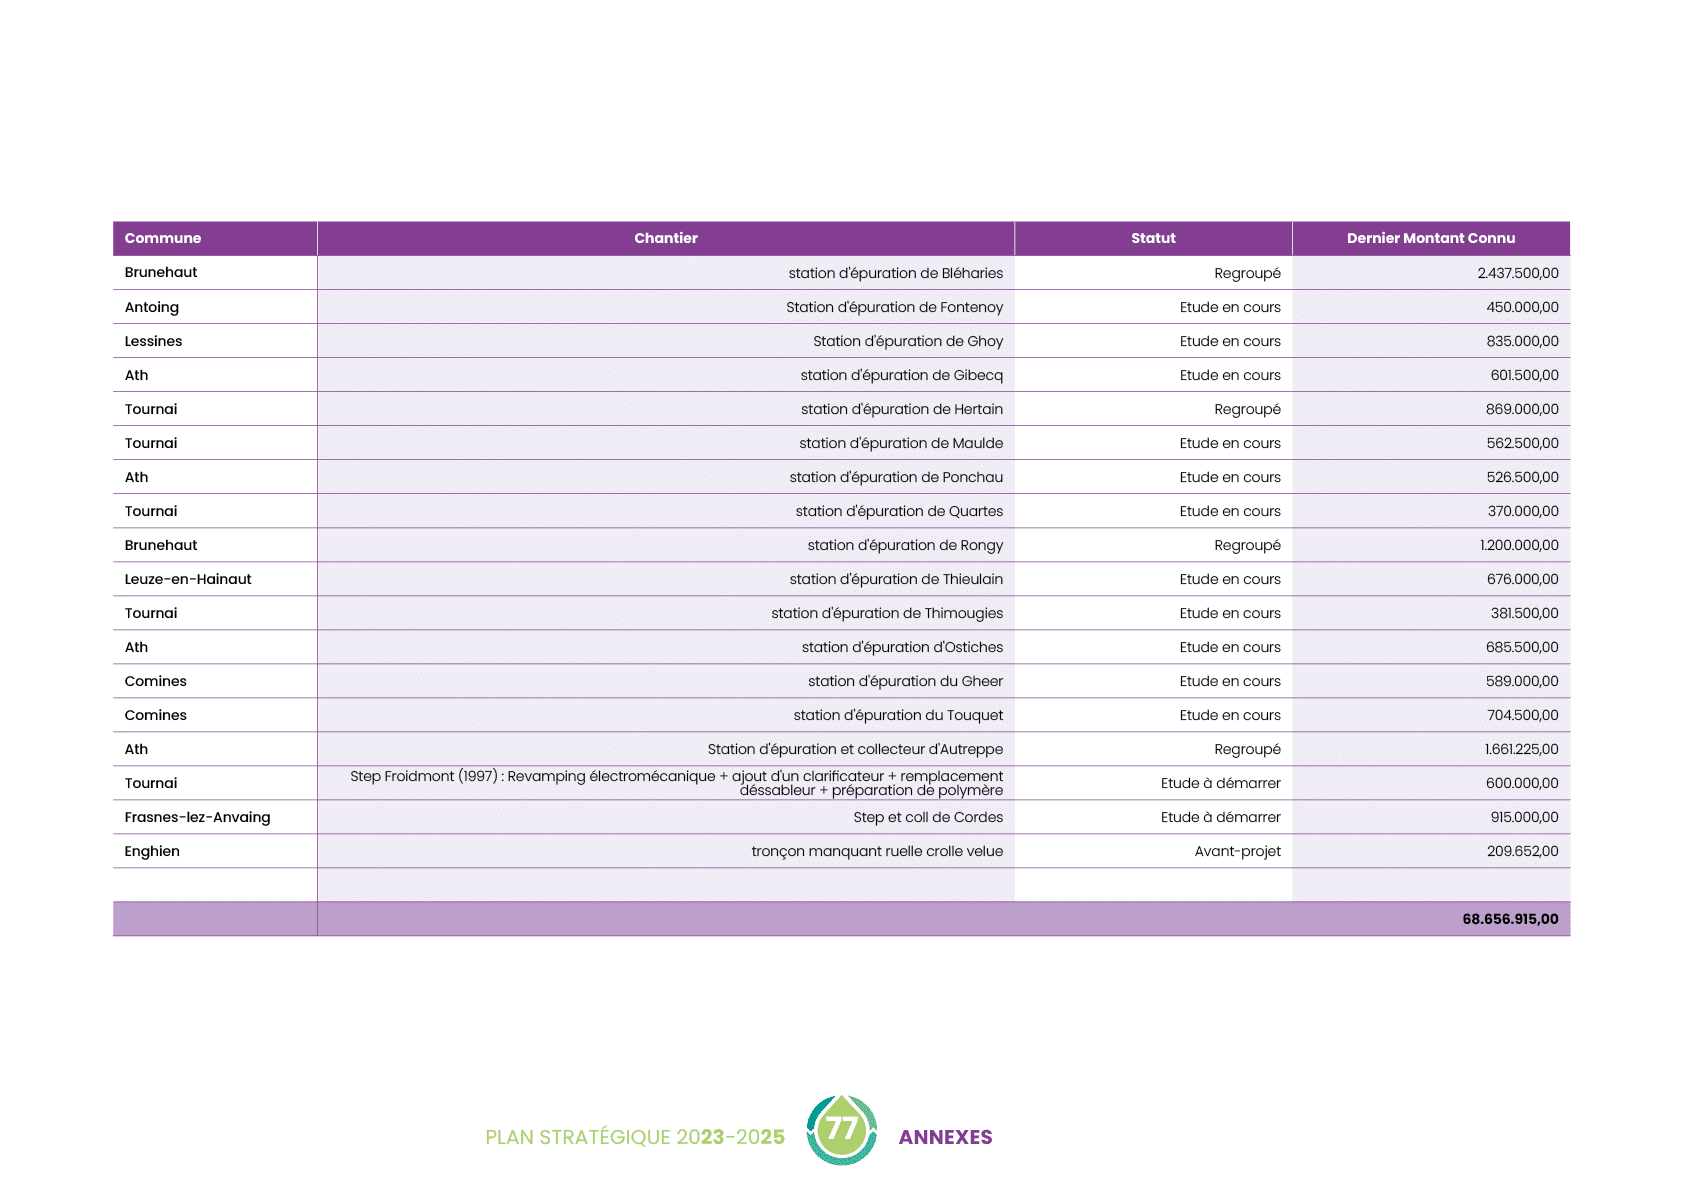This screenshot has height=1191, width=1684.
Task: Click 'Step et coll de Cordes' entry
Action: 927,817
